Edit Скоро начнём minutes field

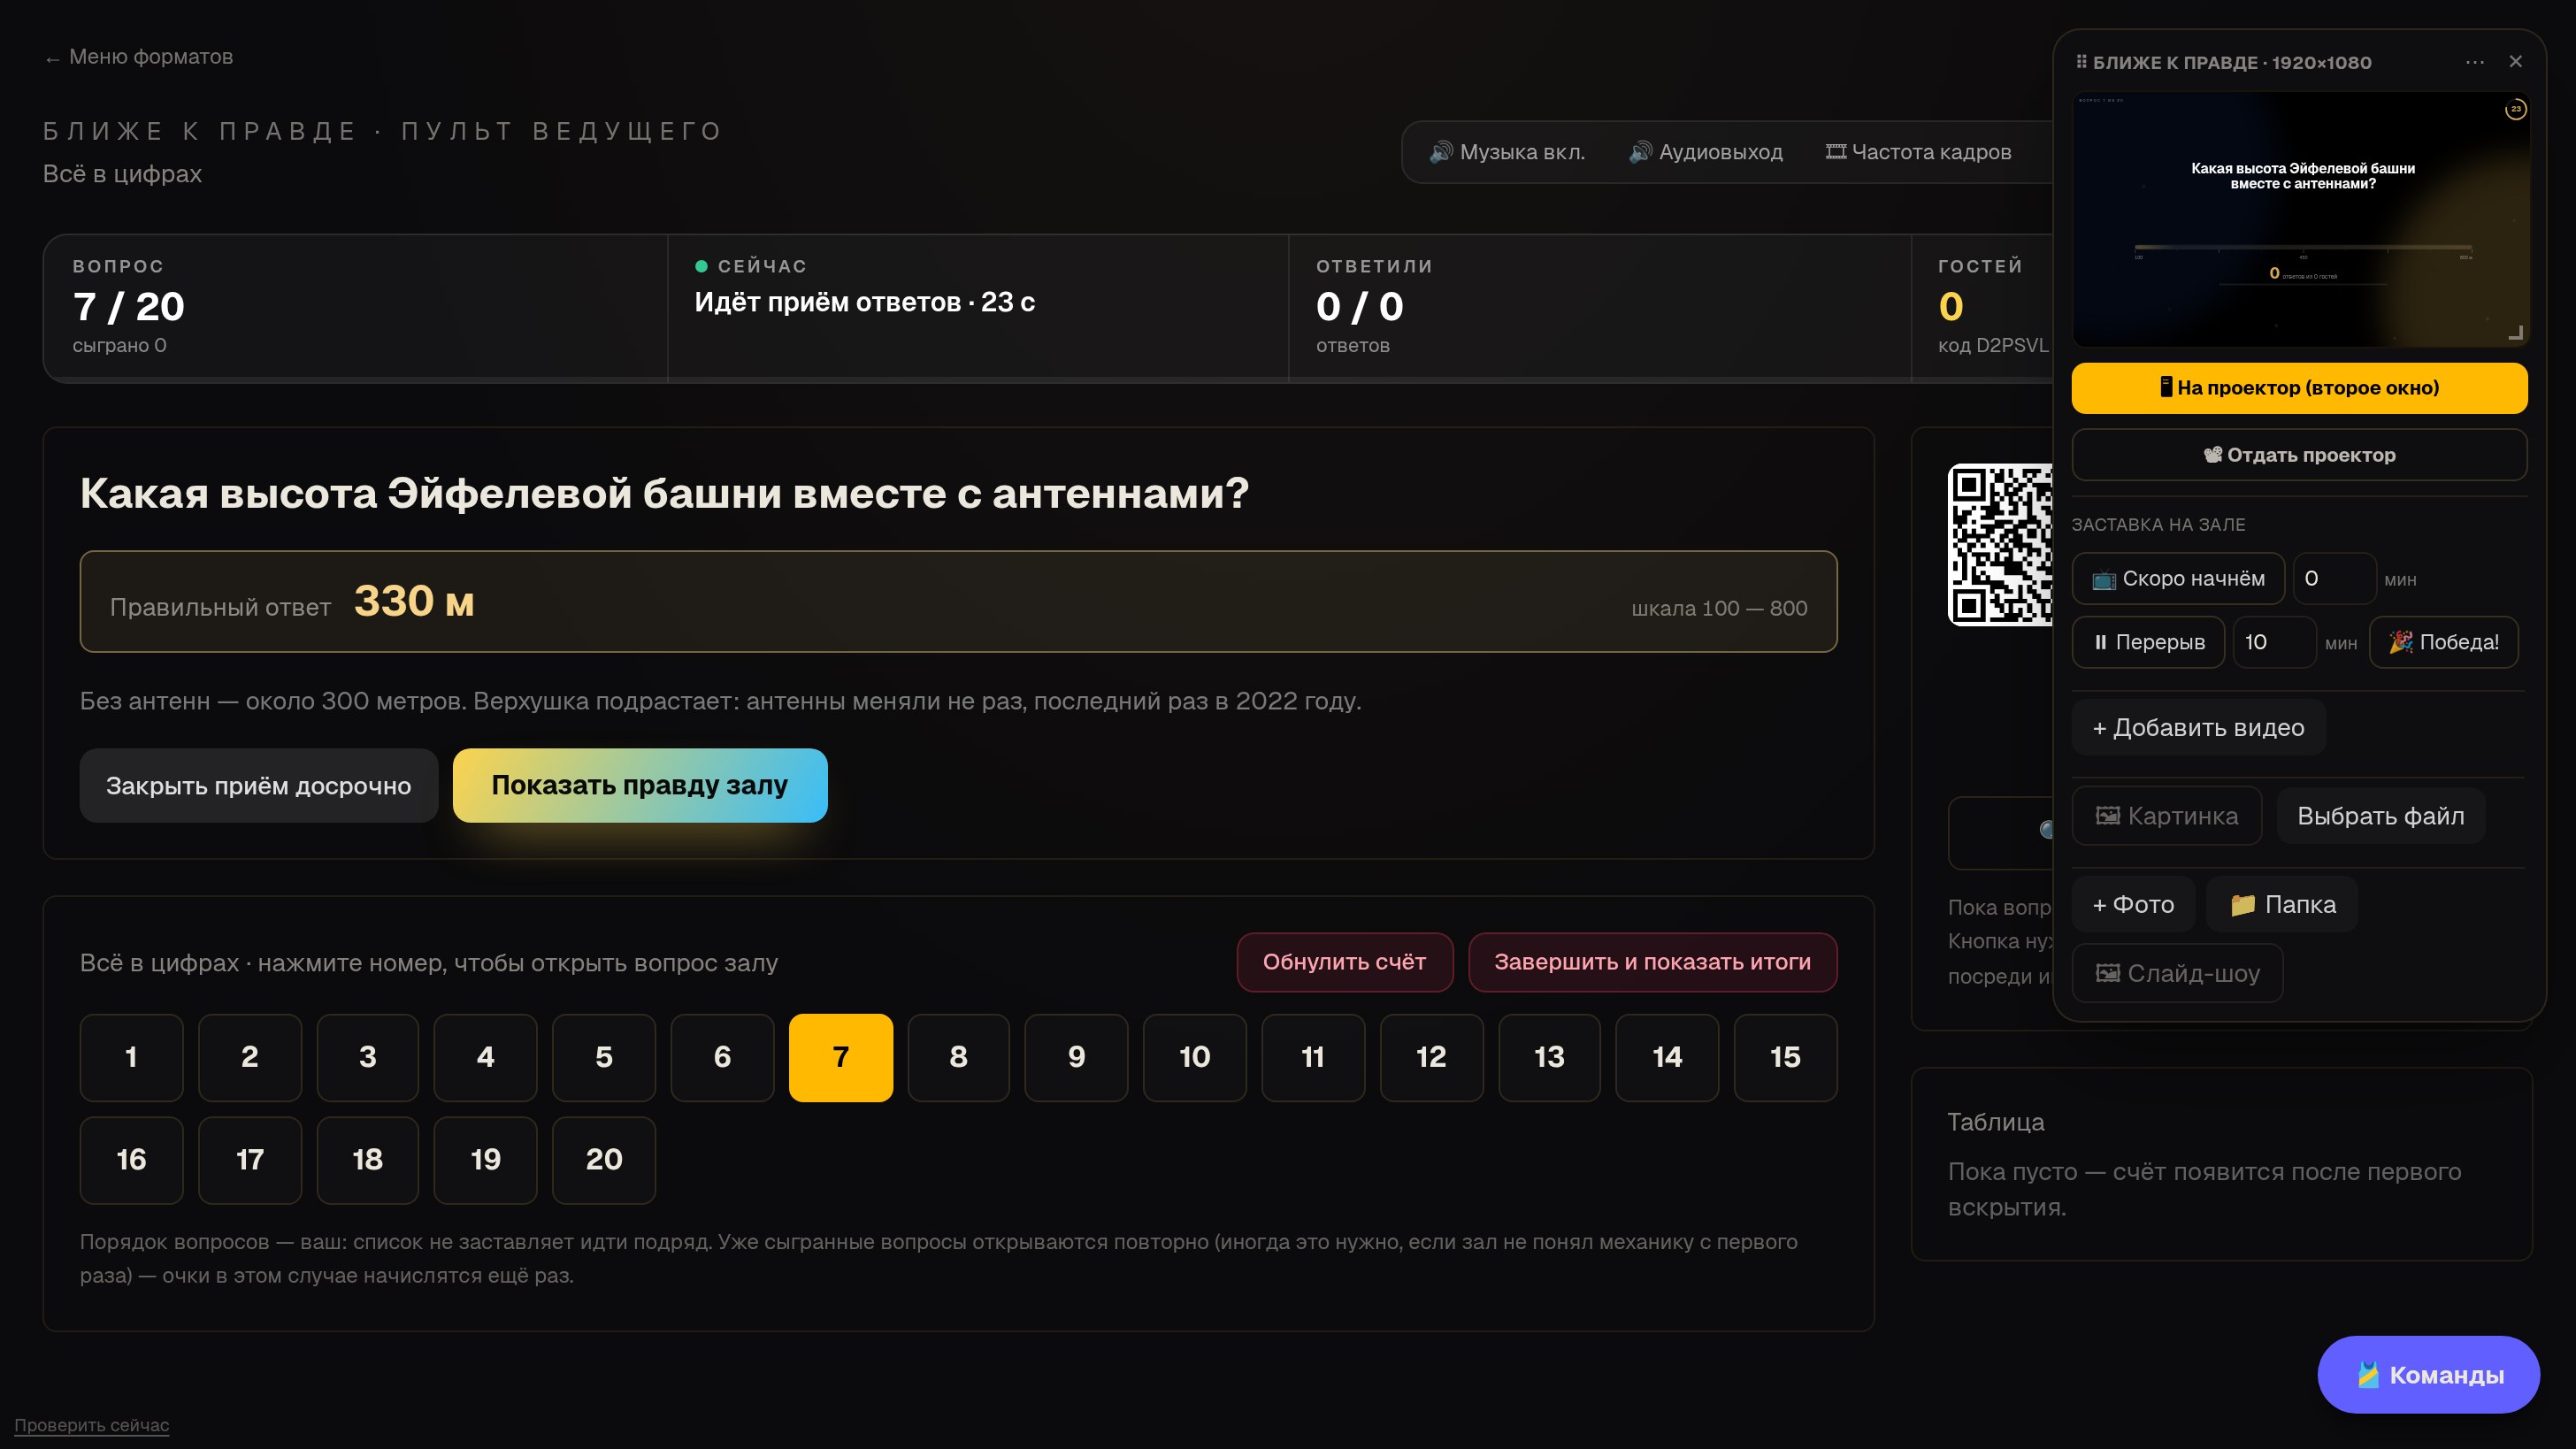click(2334, 579)
